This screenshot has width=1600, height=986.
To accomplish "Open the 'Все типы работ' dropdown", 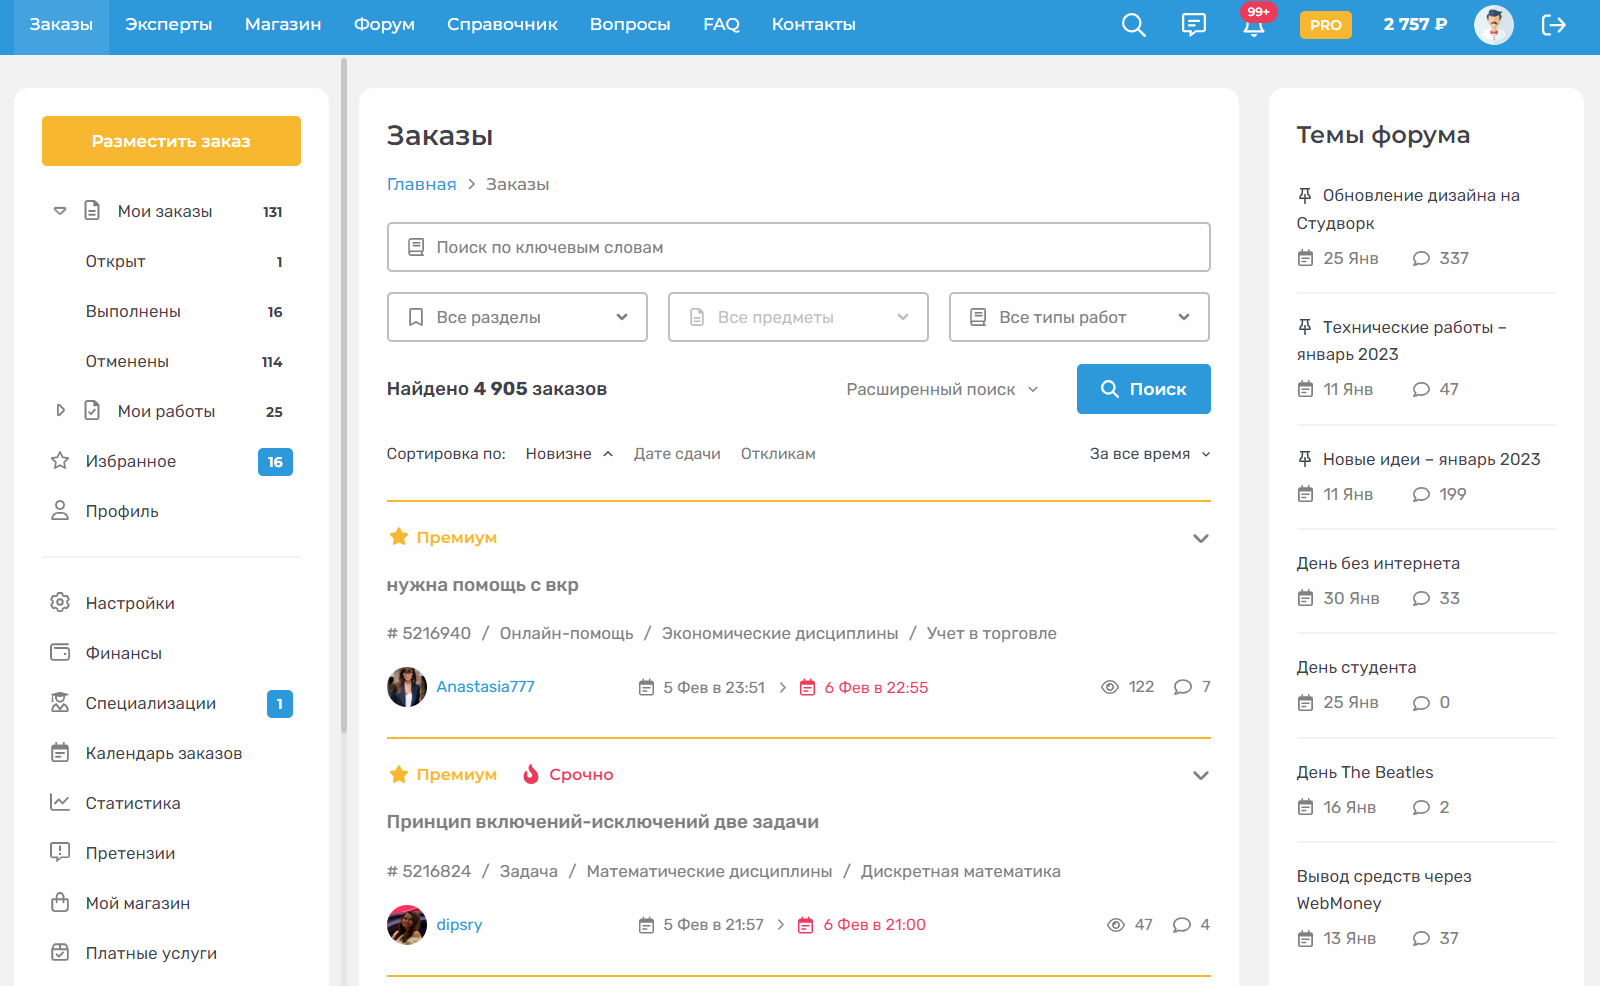I will [x=1079, y=317].
